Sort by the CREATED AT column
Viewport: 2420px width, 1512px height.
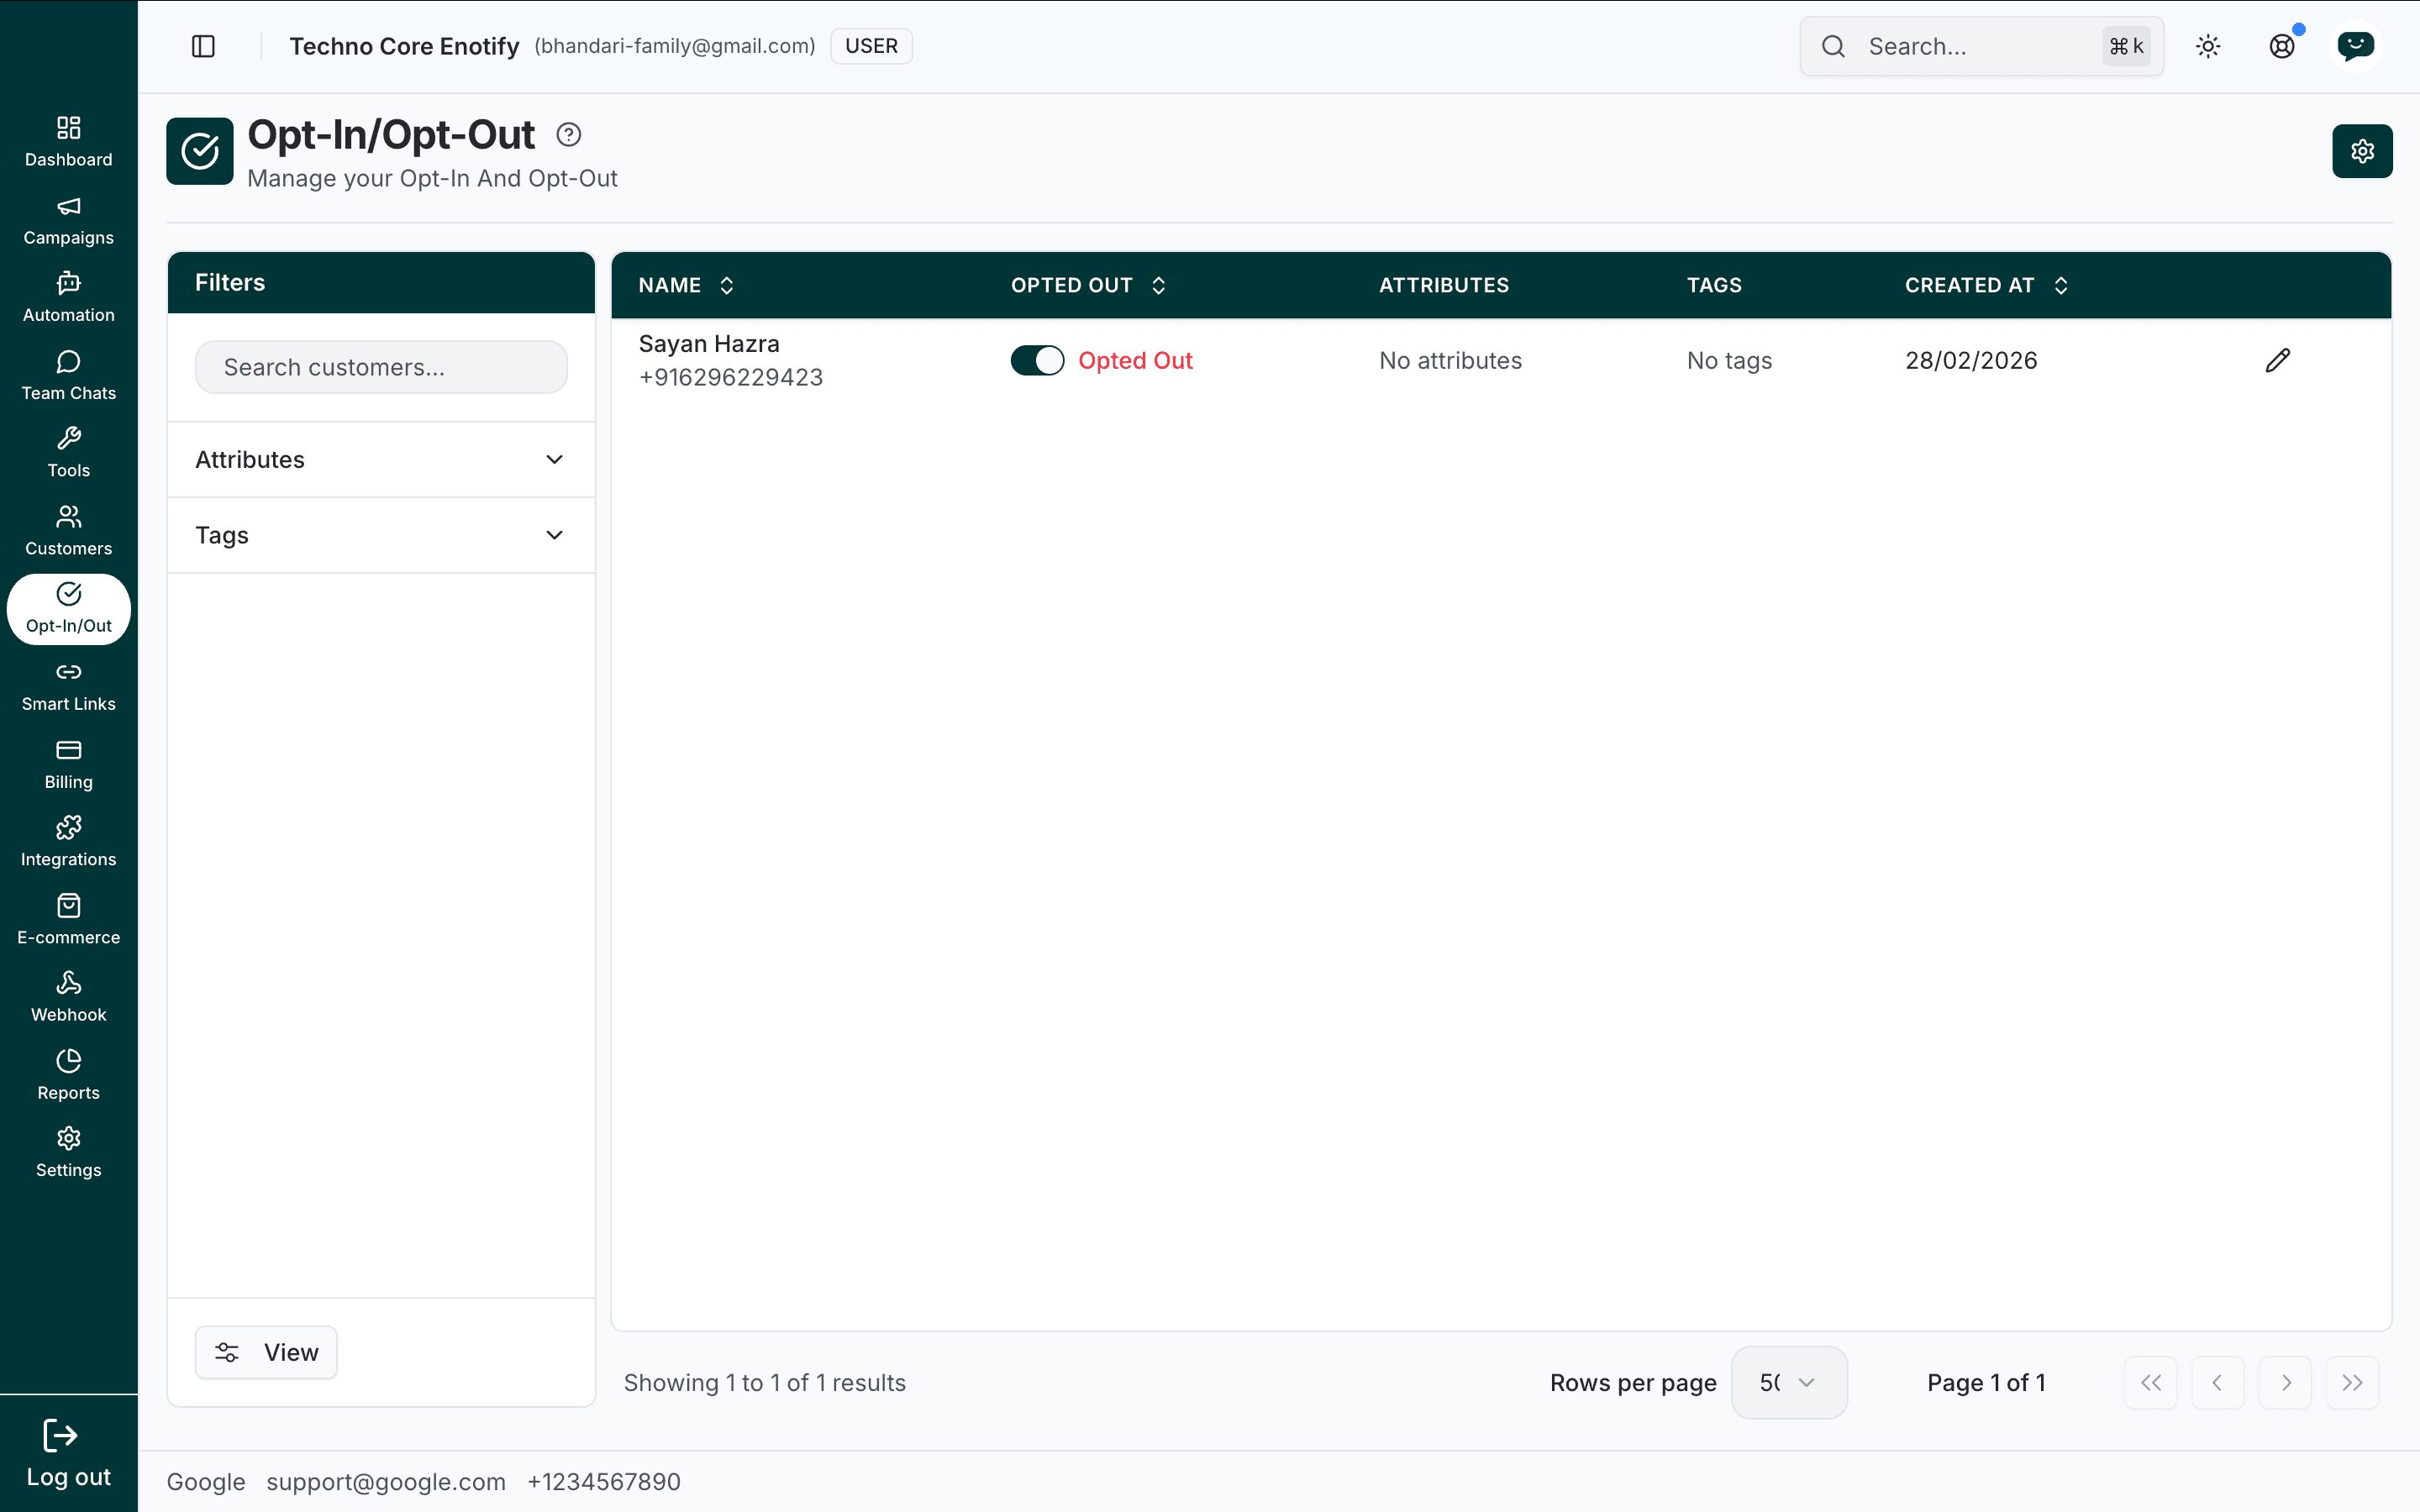[1986, 285]
